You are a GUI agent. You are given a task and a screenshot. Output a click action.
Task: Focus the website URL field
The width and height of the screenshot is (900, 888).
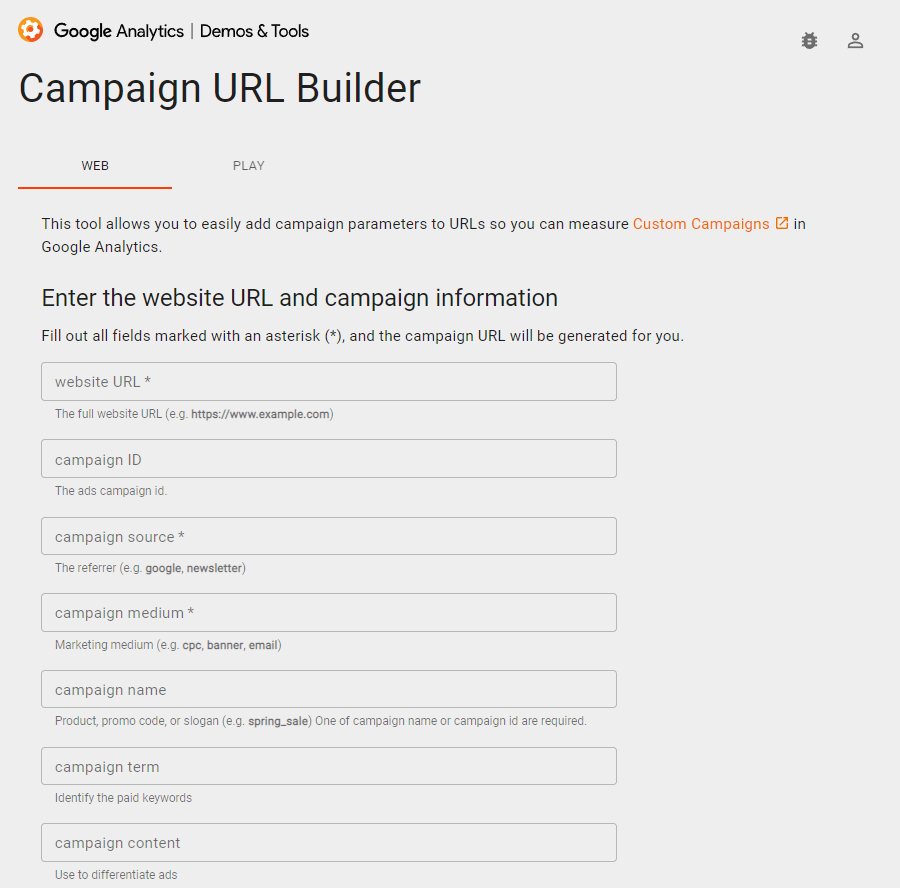click(329, 382)
